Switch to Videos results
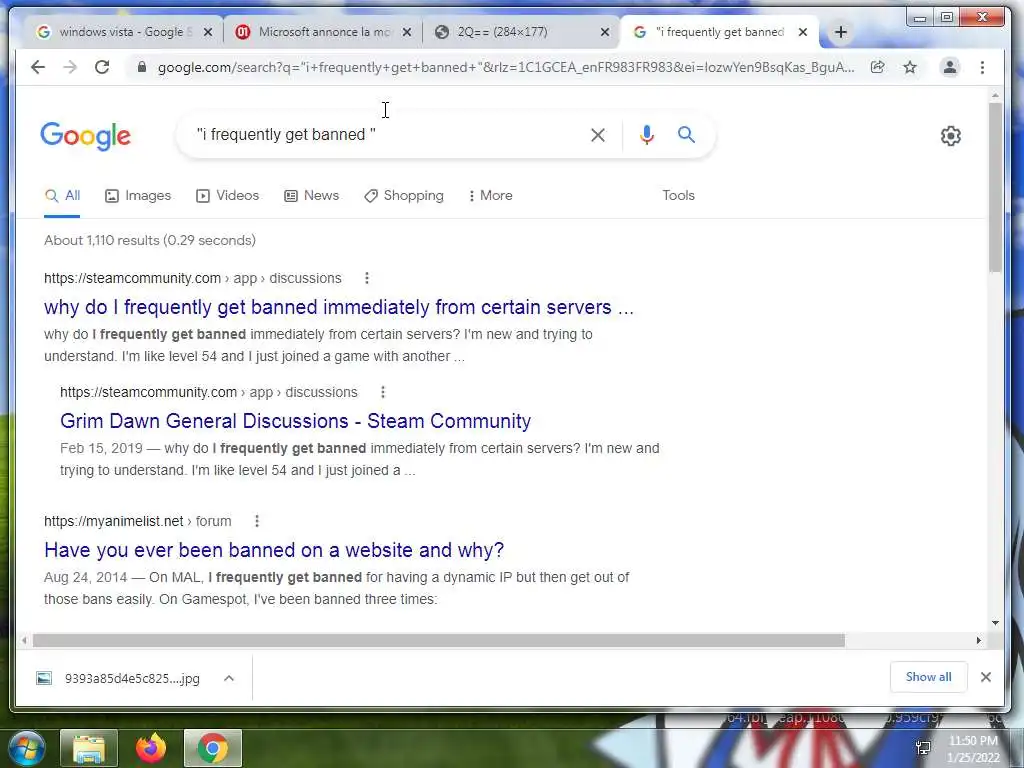The height and width of the screenshot is (768, 1024). tap(228, 196)
